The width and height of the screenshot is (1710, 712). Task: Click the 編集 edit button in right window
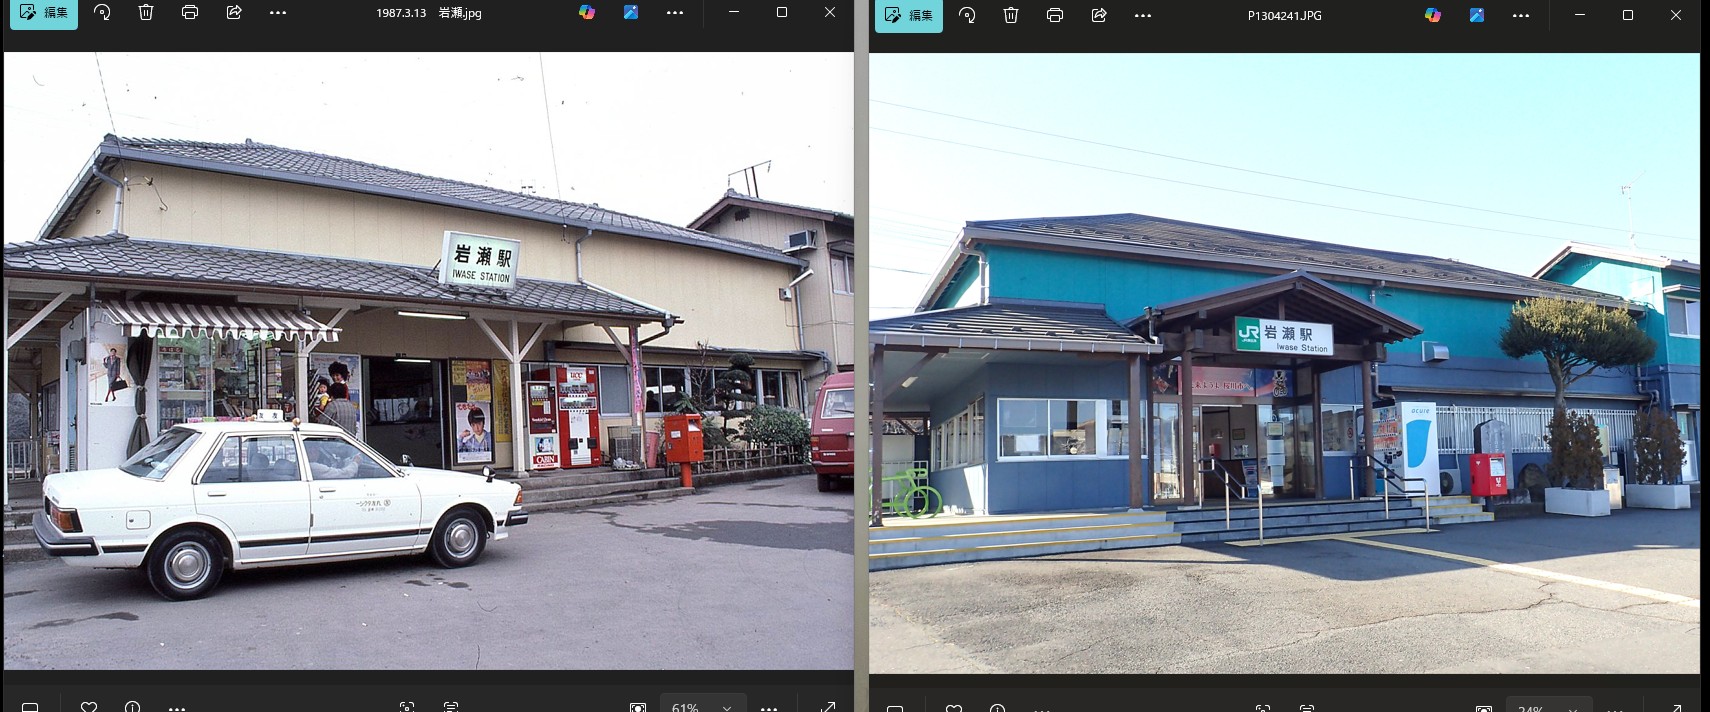pos(908,15)
